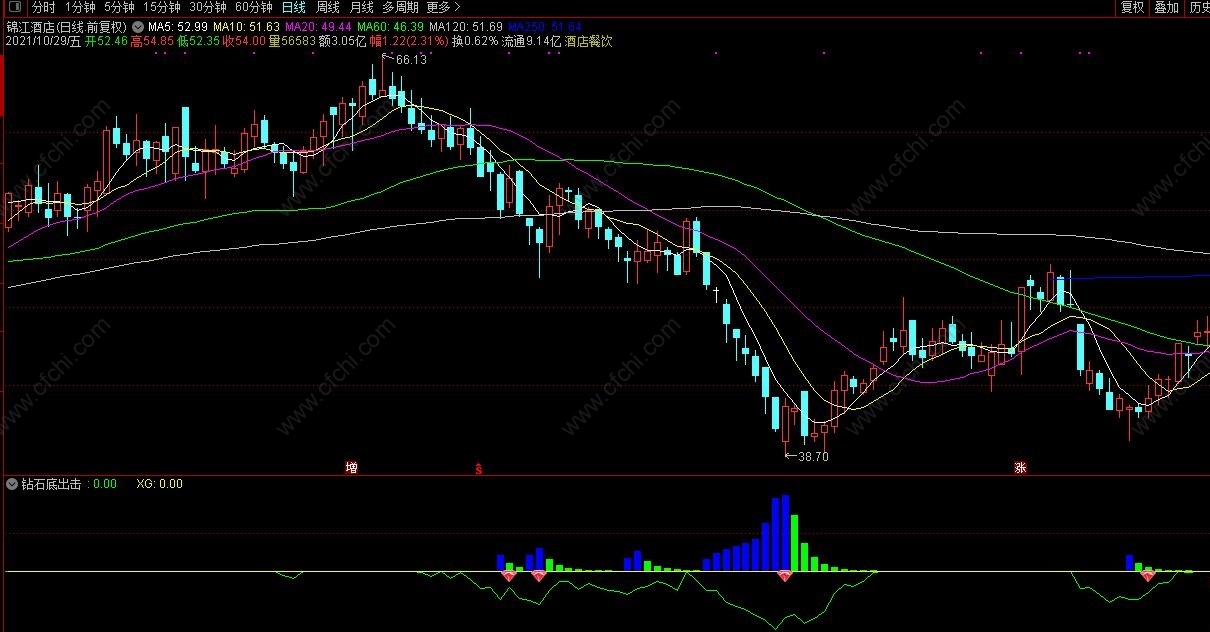
Task: Select the MA5: 52.99 indicator label
Action: (x=178, y=26)
